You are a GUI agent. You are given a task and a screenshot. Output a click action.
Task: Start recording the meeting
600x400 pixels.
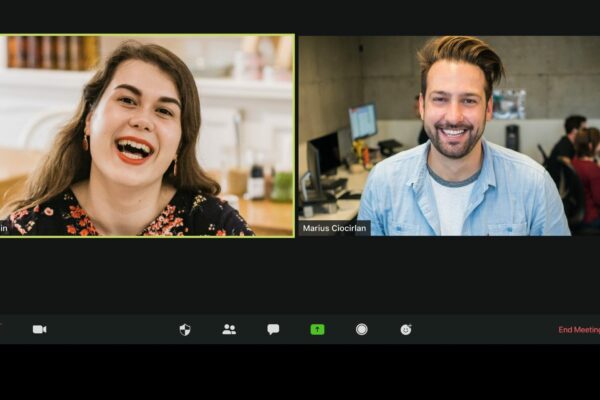pyautogui.click(x=361, y=329)
